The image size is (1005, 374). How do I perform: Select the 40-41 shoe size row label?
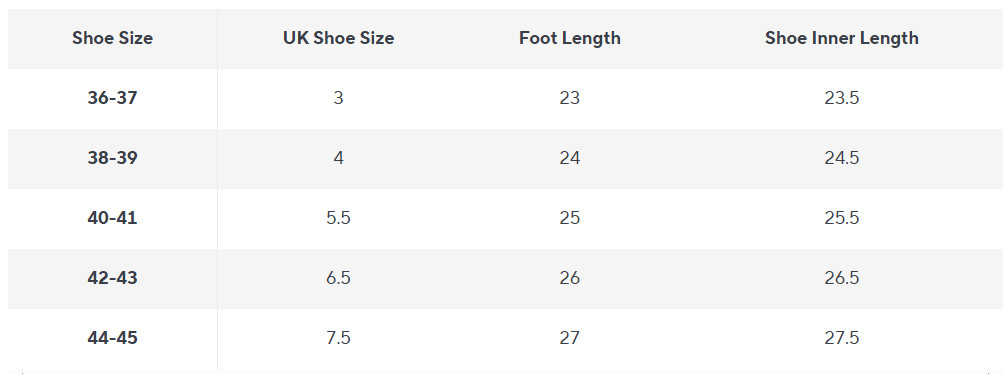tap(112, 218)
